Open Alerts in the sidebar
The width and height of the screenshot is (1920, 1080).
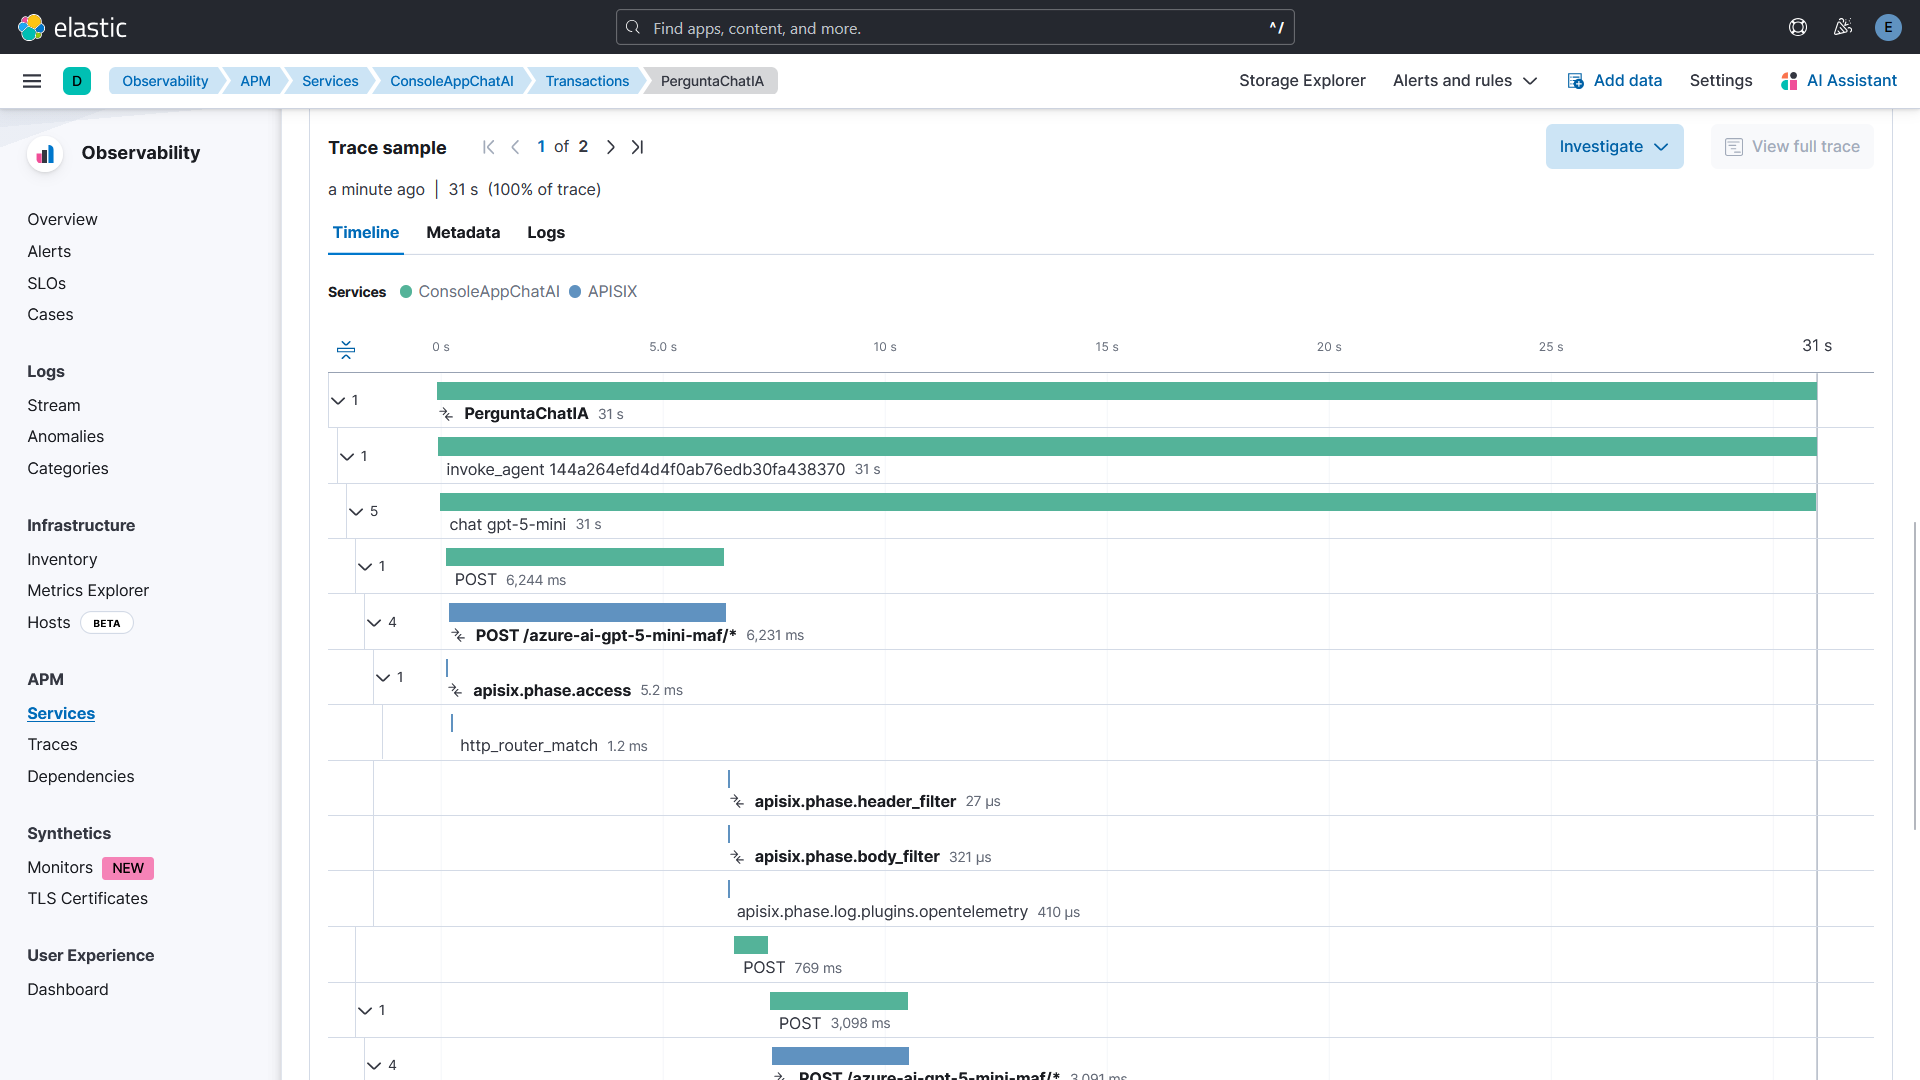(49, 251)
